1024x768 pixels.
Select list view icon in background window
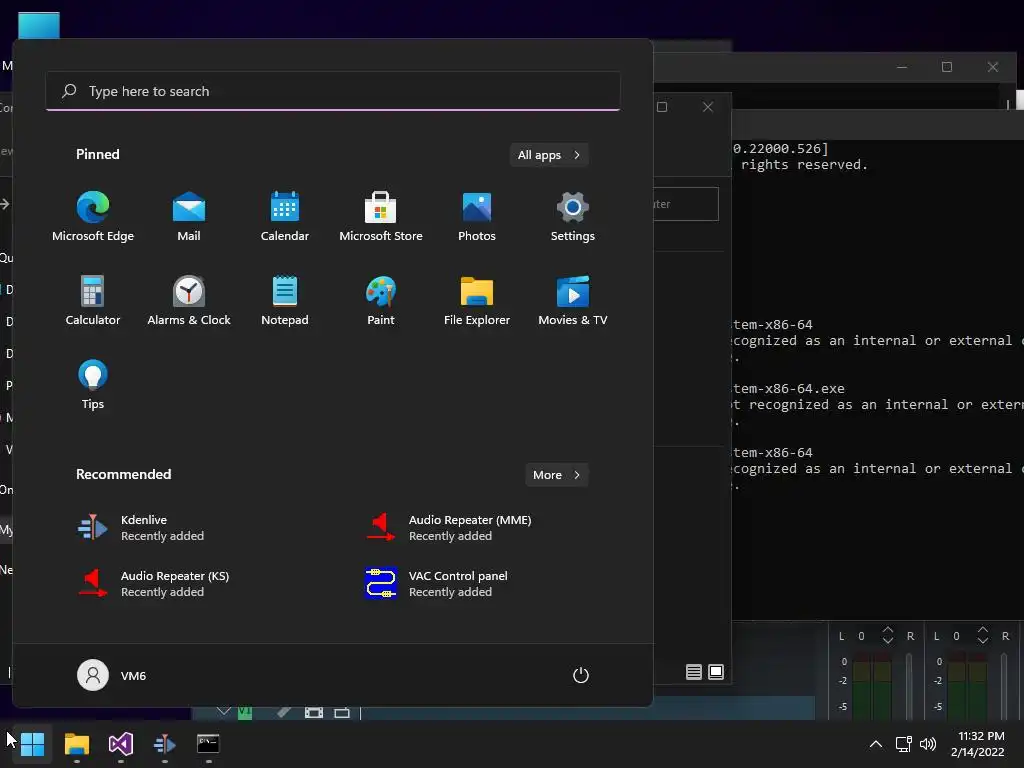[694, 672]
